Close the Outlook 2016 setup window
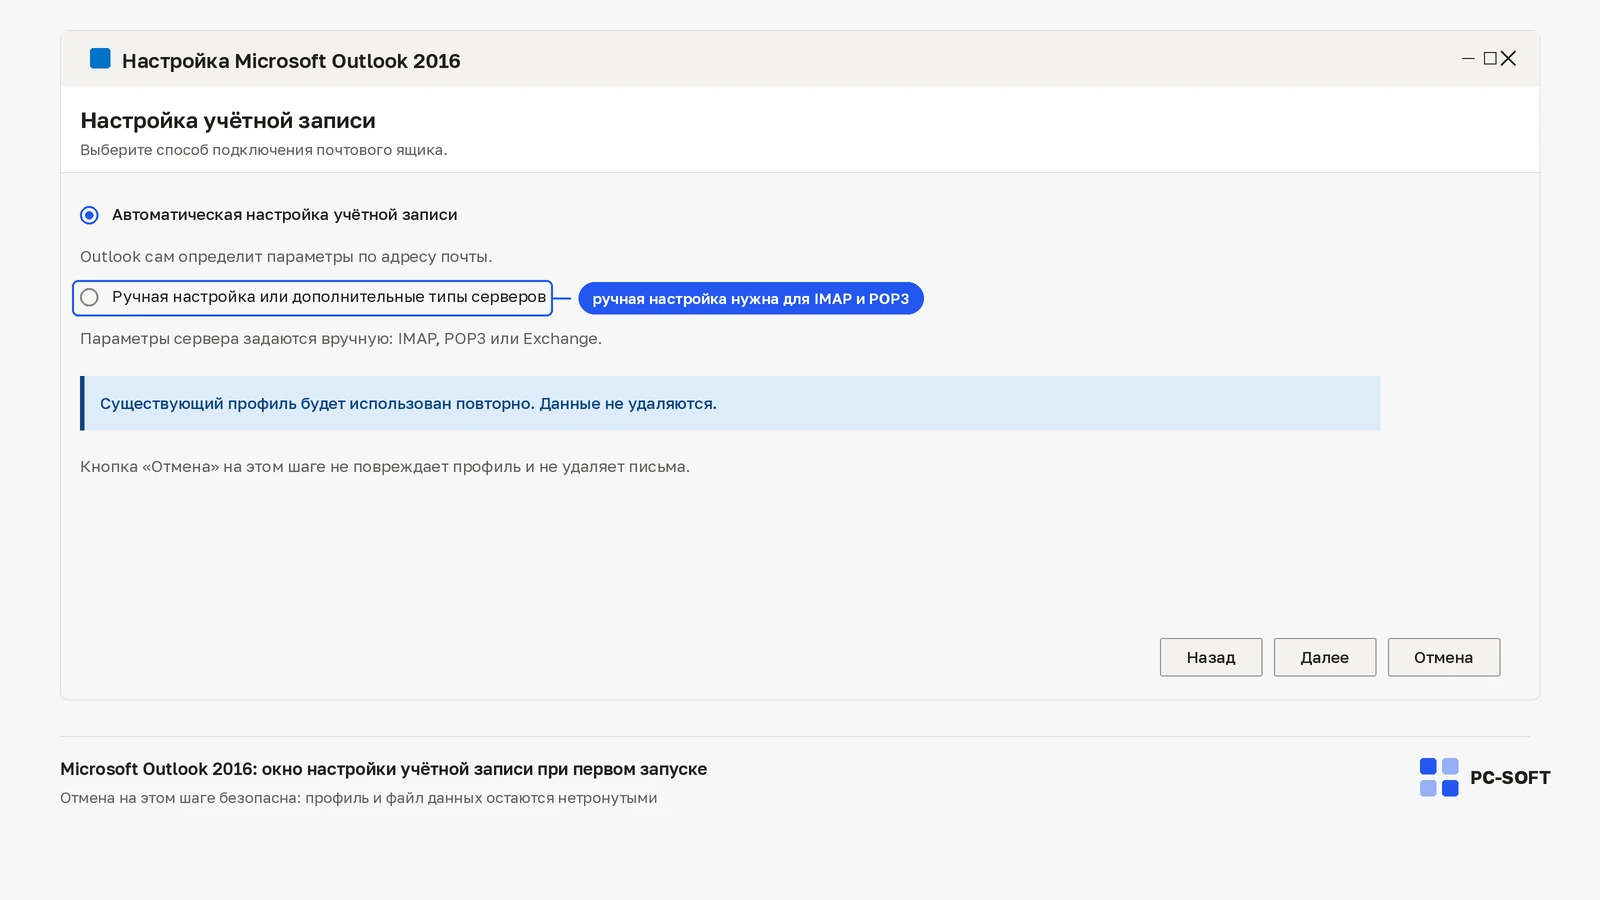The height and width of the screenshot is (900, 1600). pyautogui.click(x=1509, y=59)
